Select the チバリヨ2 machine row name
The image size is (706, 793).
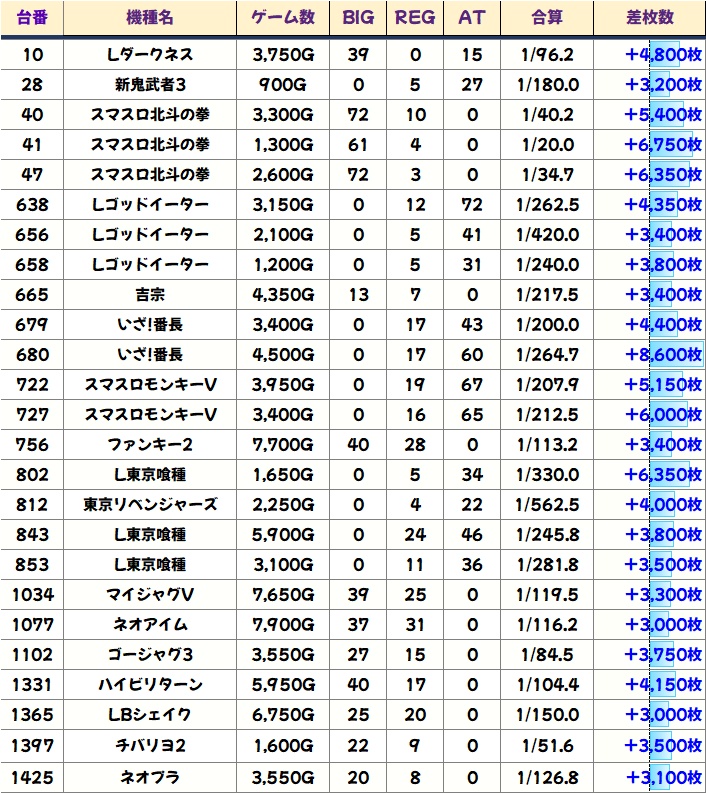click(x=150, y=746)
